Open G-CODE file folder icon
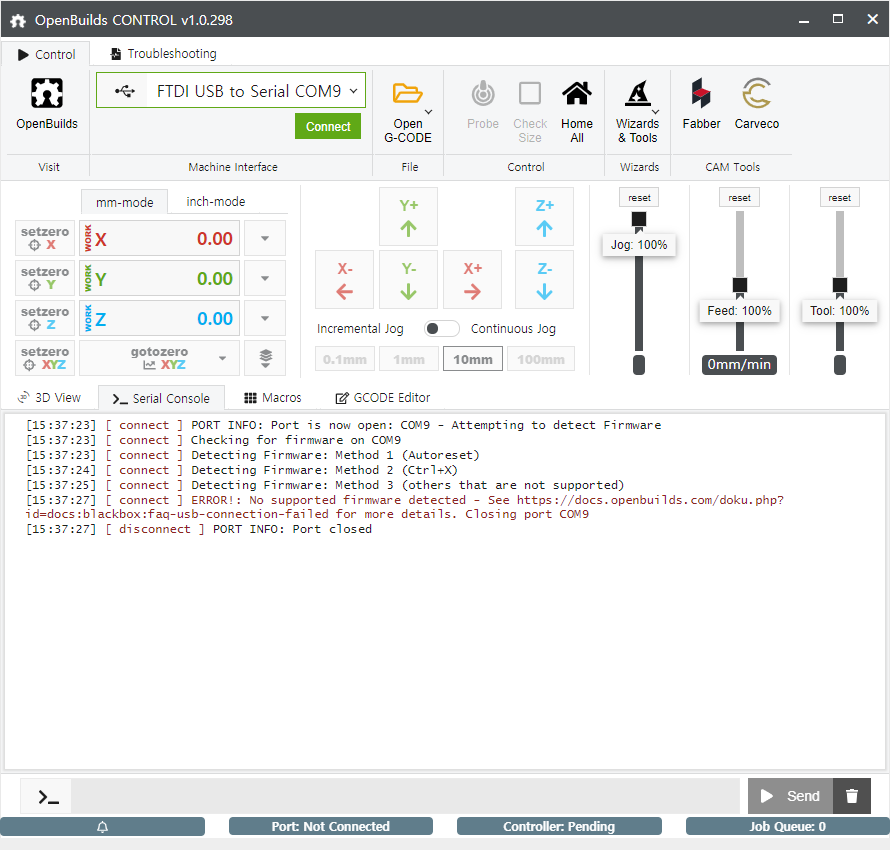This screenshot has height=850, width=890. (407, 93)
